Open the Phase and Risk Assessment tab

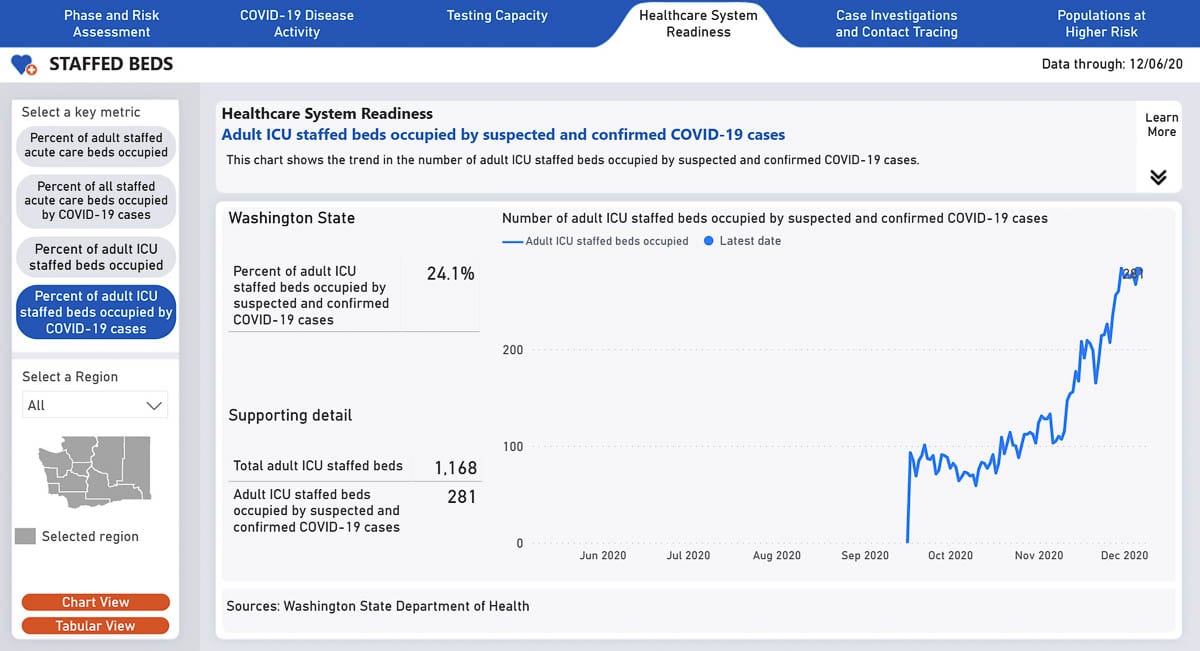111,23
